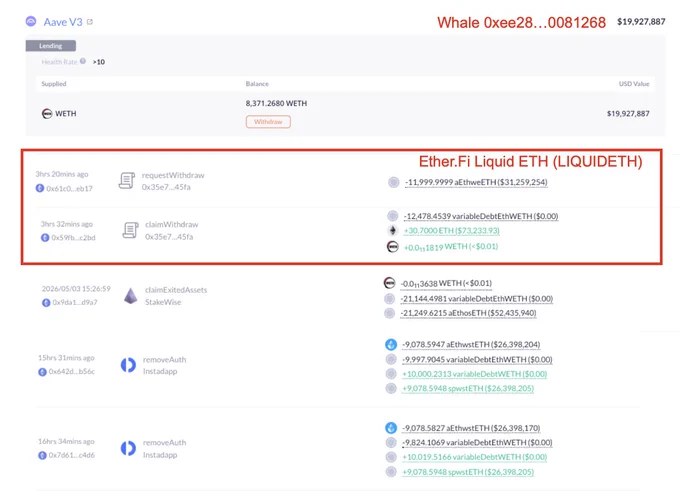Click StakeWise protocol name
The width and height of the screenshot is (680, 502).
tap(163, 302)
